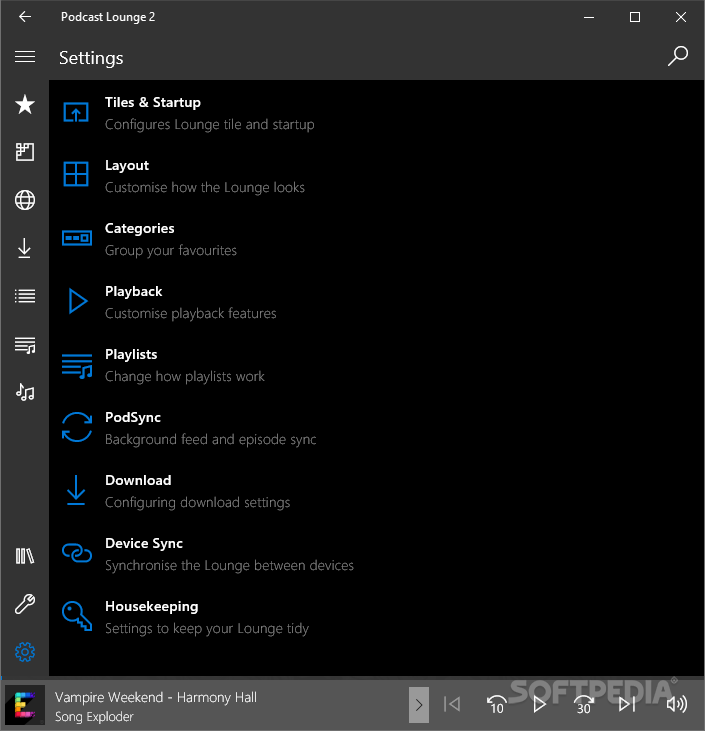705x731 pixels.
Task: Click the PodSync circular arrows icon
Action: click(77, 427)
